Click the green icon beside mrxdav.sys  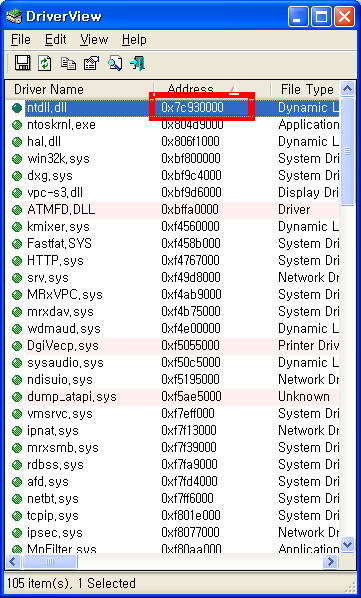pos(17,312)
